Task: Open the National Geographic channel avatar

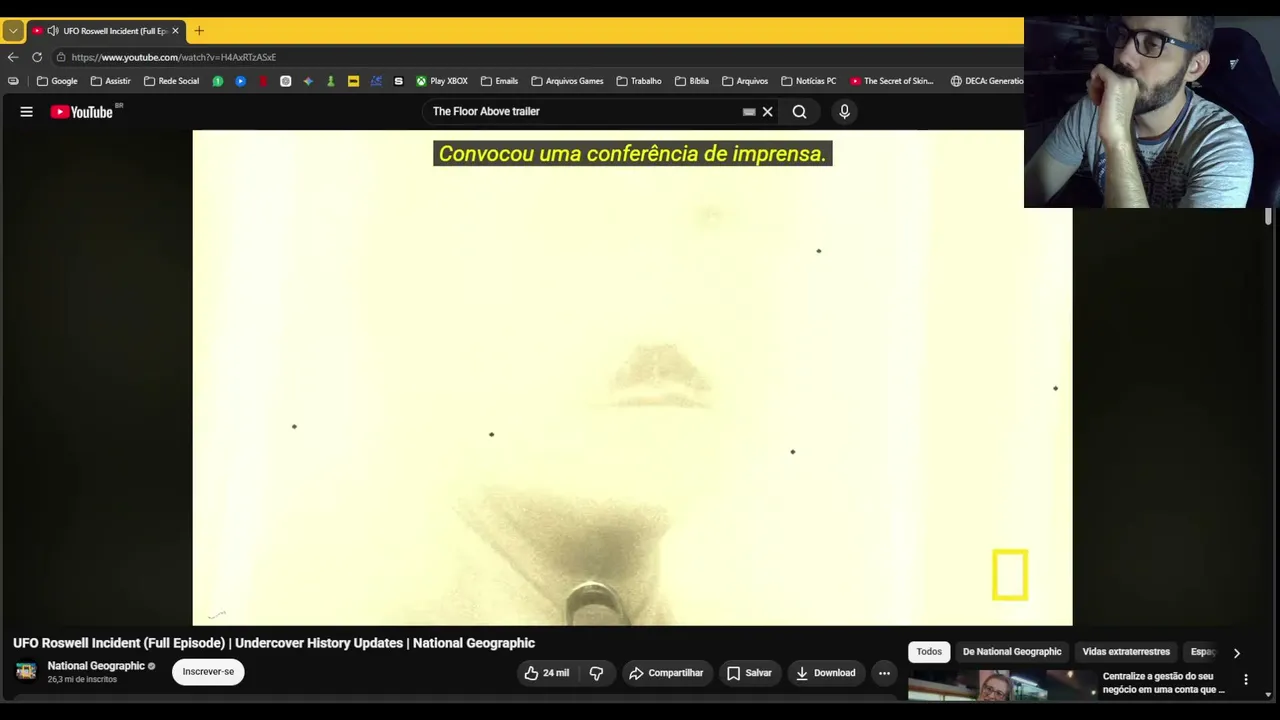Action: 26,671
